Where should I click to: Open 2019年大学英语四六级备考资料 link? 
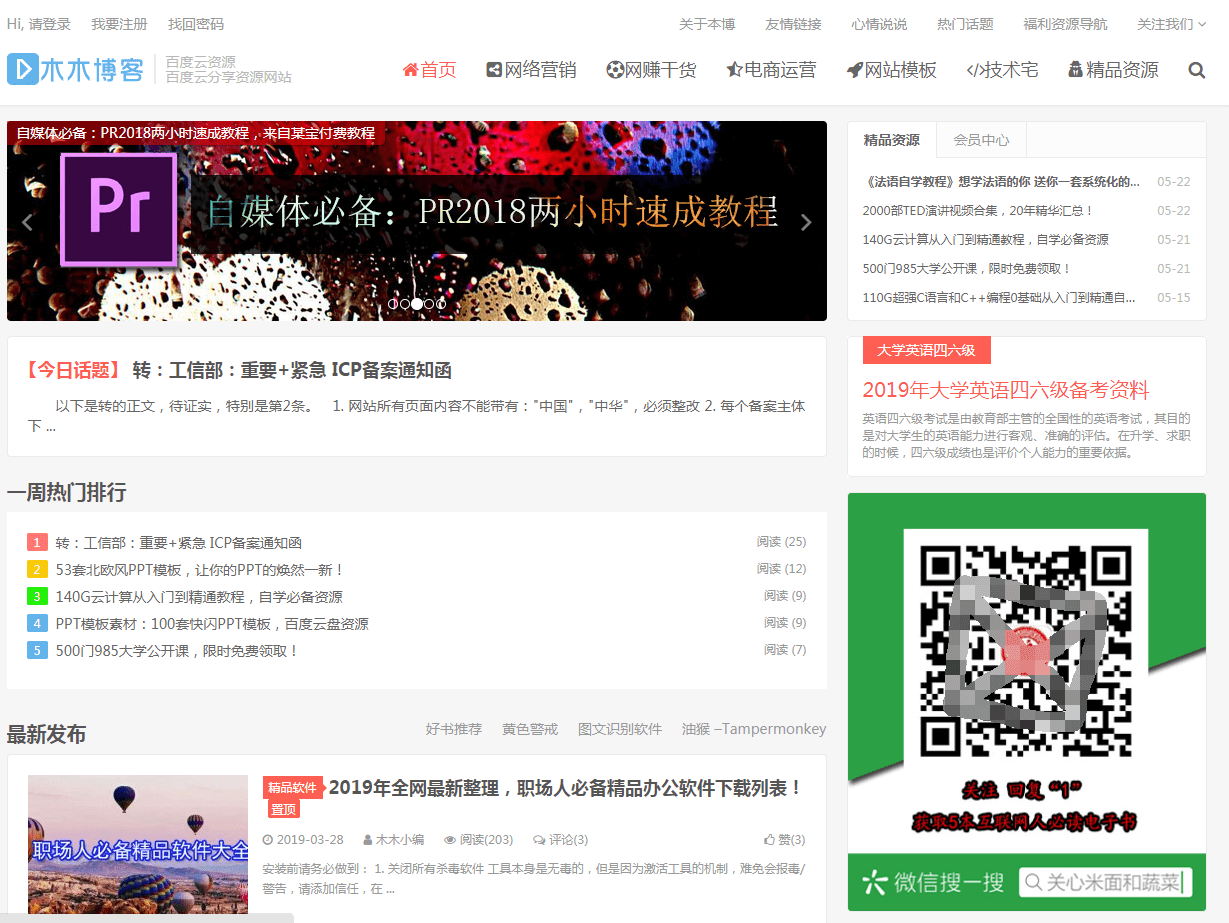point(1006,390)
